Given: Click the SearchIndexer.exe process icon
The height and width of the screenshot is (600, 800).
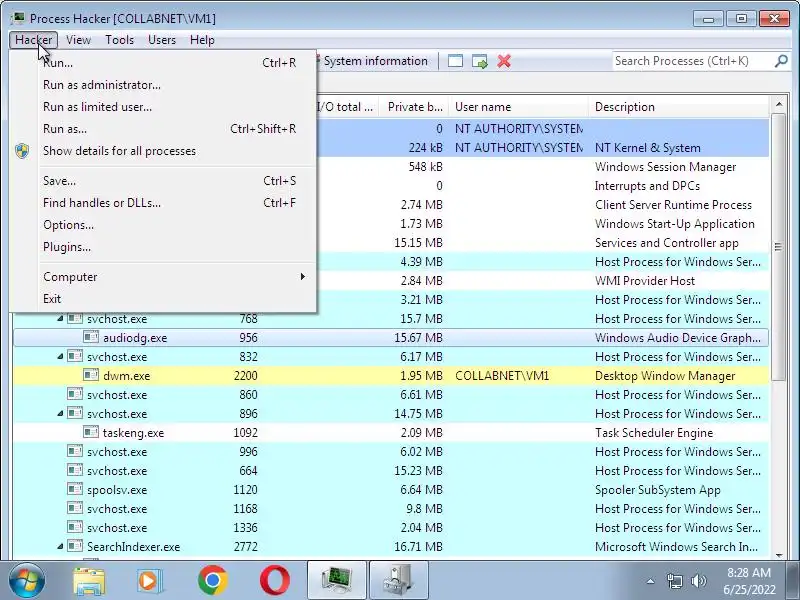Looking at the screenshot, I should tap(75, 546).
